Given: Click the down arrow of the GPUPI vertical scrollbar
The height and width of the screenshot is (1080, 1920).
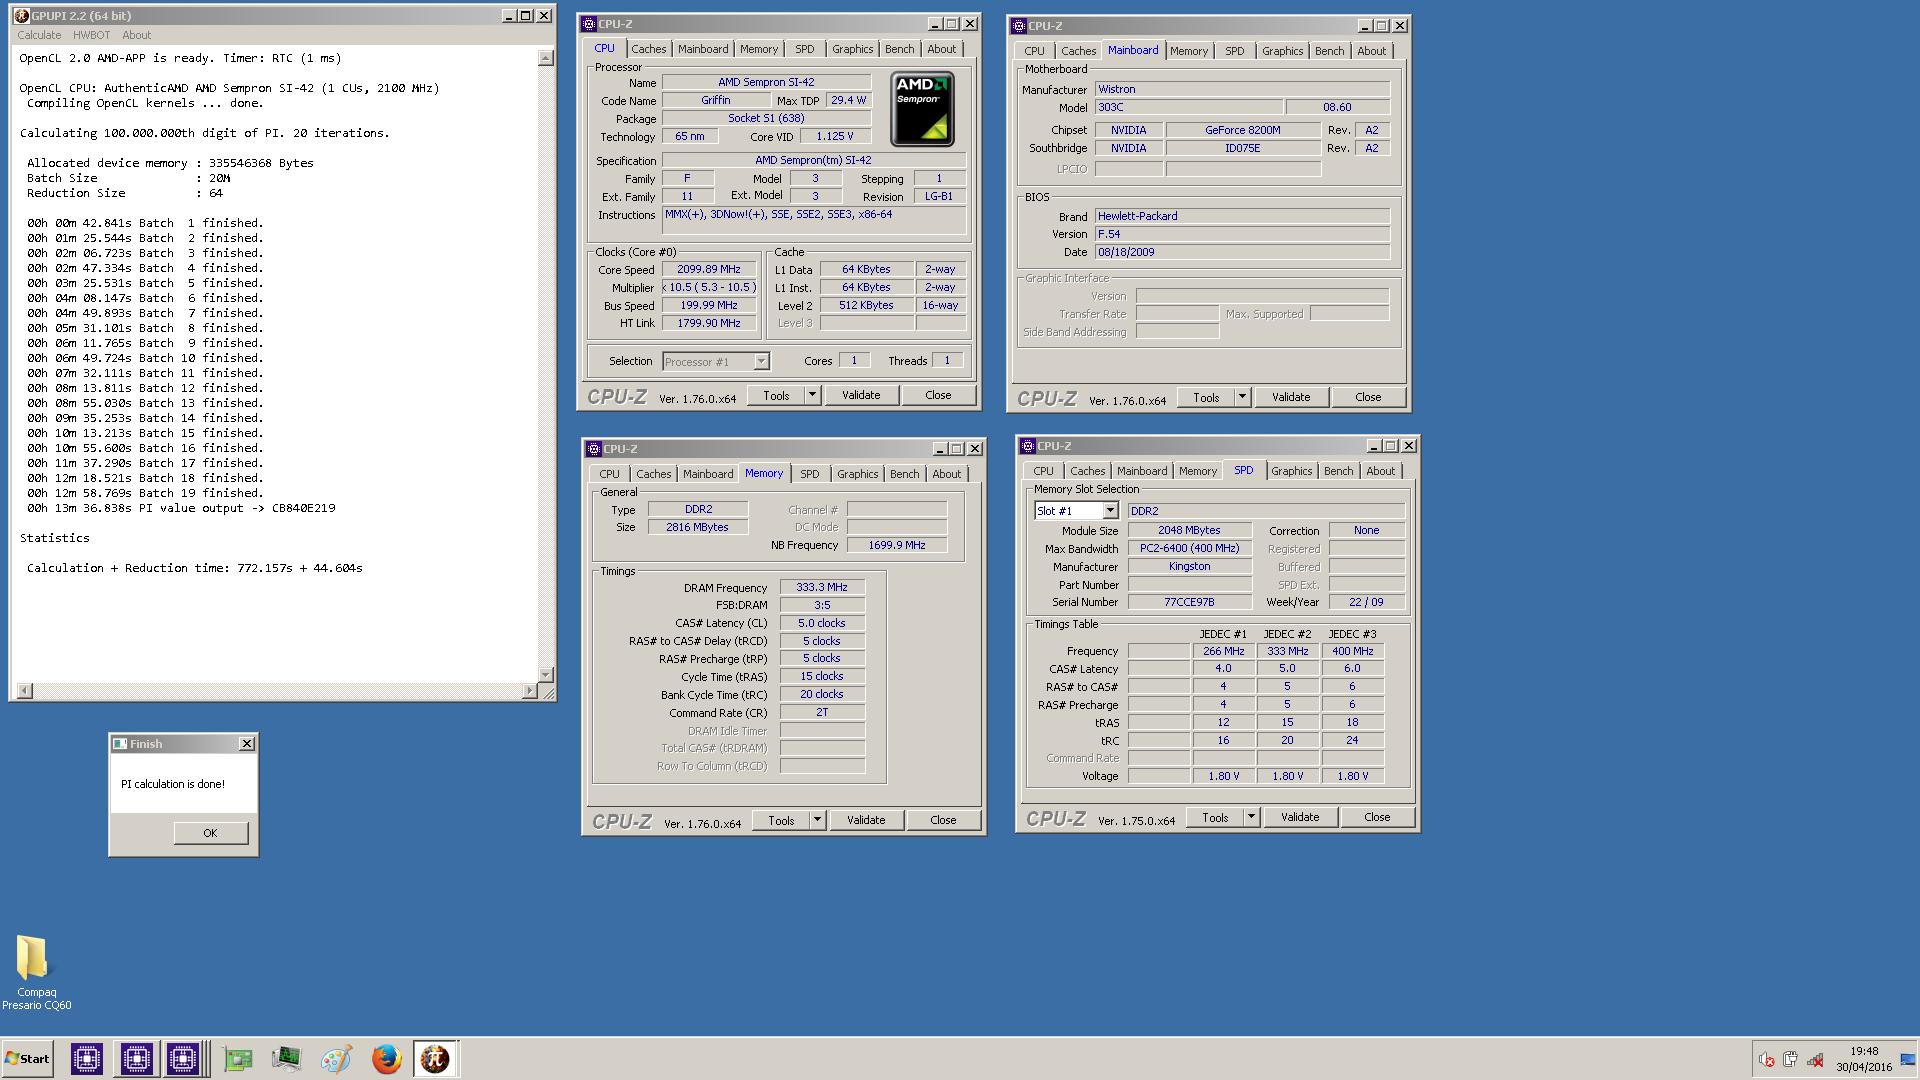Looking at the screenshot, I should coord(545,675).
